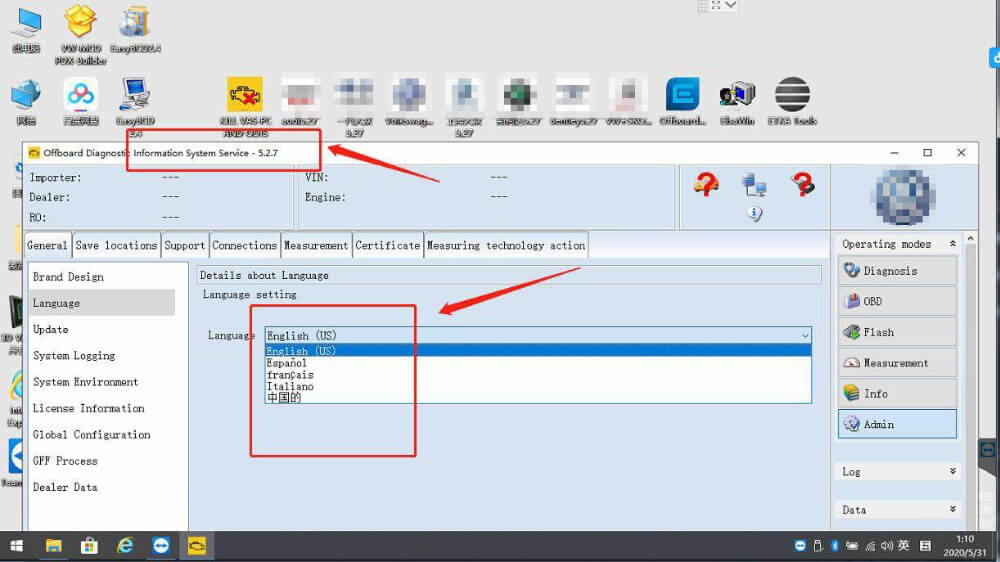The width and height of the screenshot is (1000, 562).
Task: Click the 英 input language indicator
Action: click(x=904, y=546)
